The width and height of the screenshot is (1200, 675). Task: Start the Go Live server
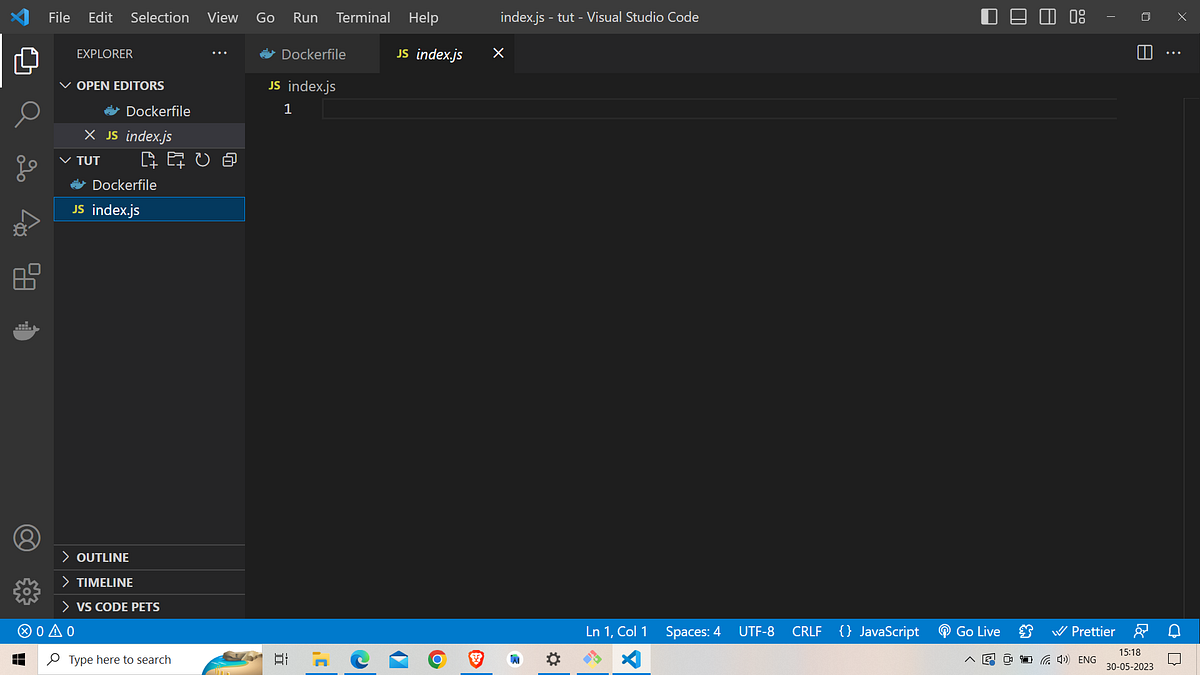968,631
